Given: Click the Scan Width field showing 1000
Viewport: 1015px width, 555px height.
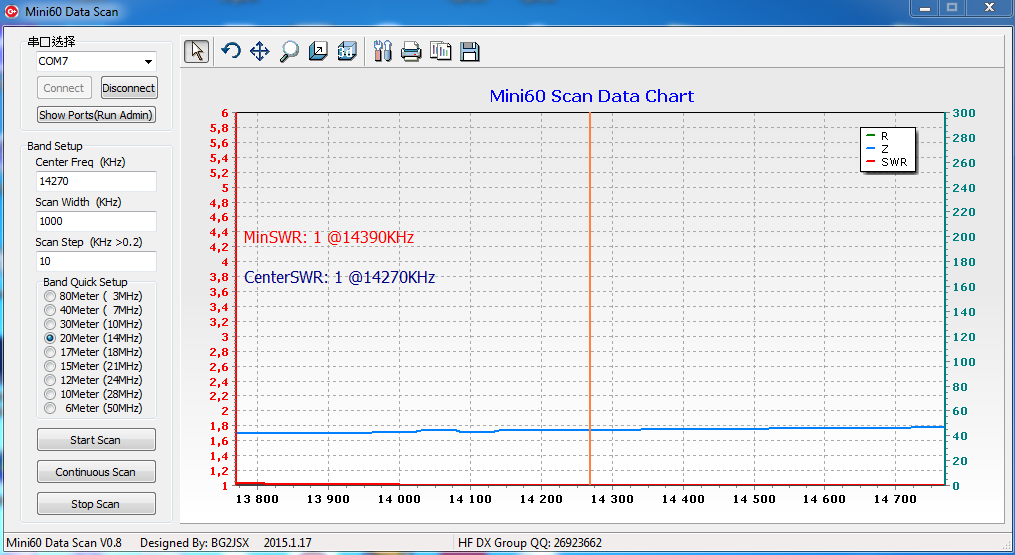Looking at the screenshot, I should pyautogui.click(x=96, y=221).
